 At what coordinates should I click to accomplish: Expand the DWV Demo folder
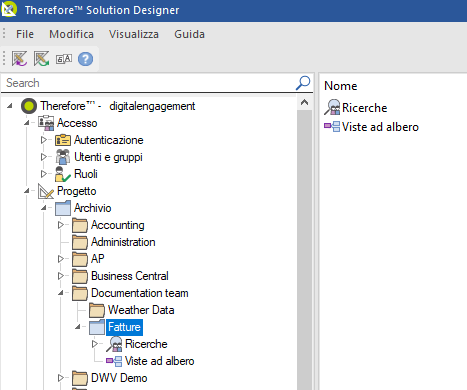pos(61,378)
